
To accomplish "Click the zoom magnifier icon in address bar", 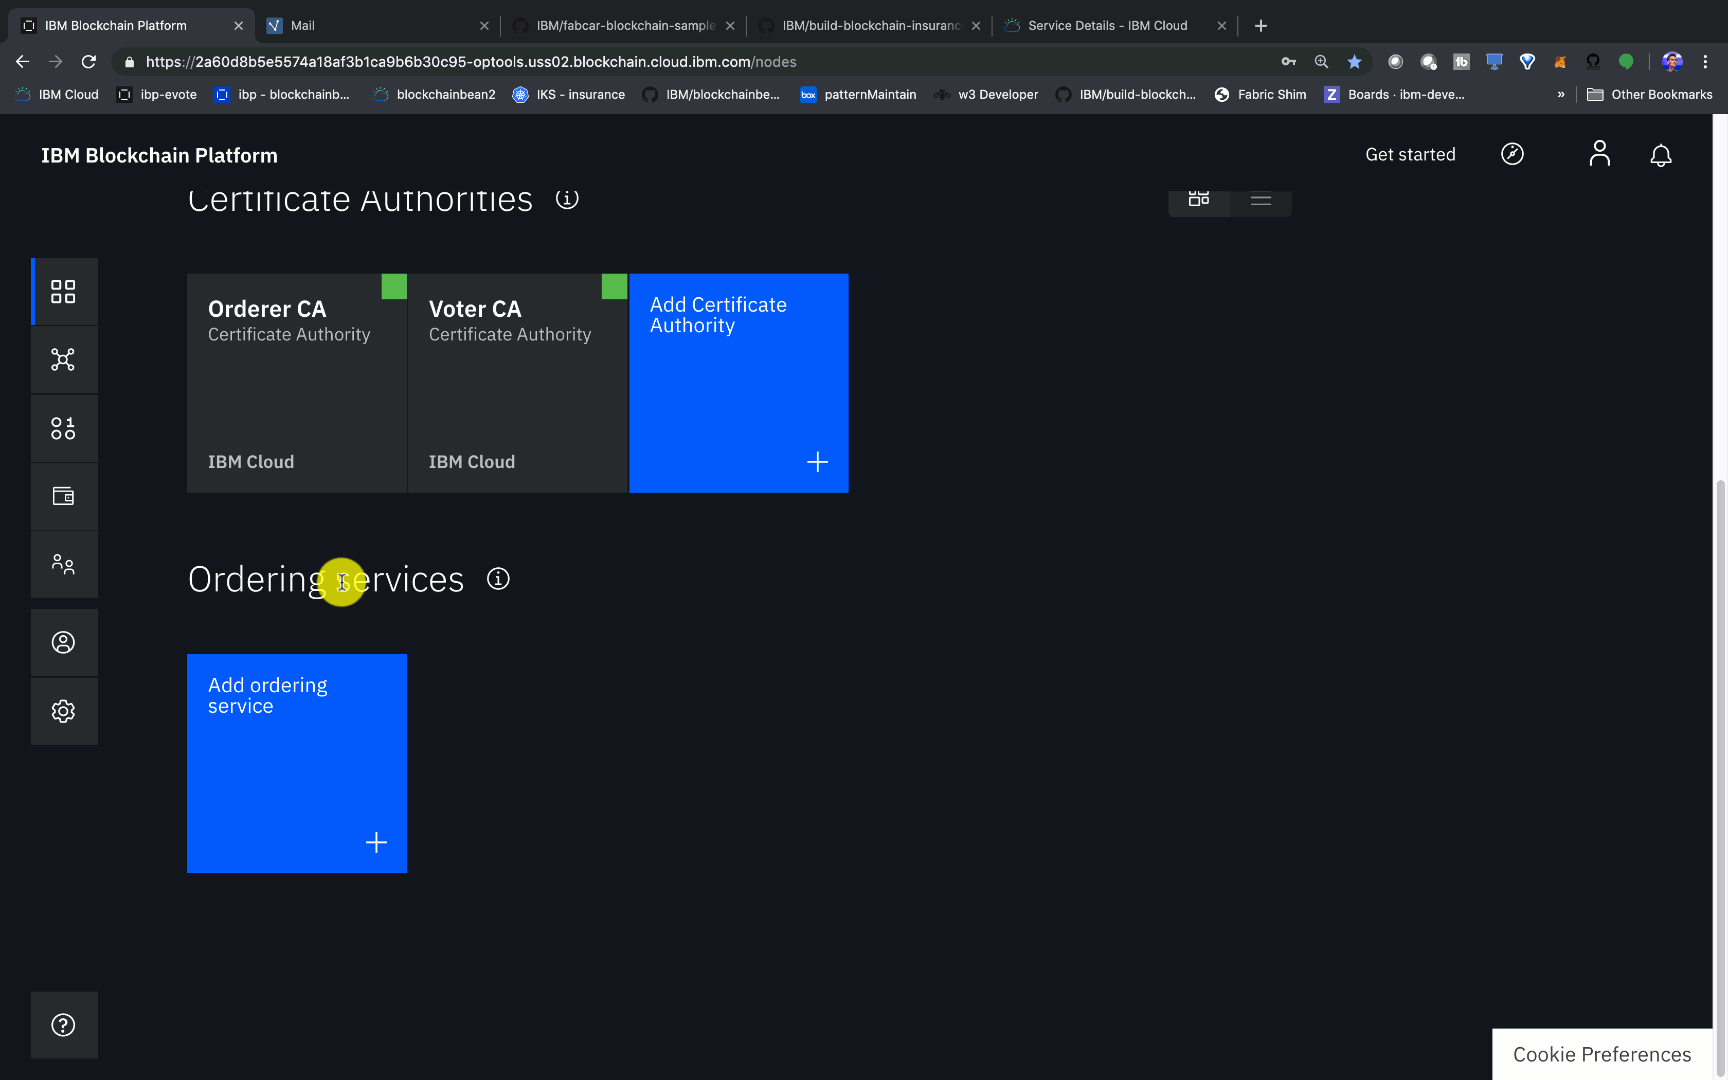I will pyautogui.click(x=1321, y=62).
